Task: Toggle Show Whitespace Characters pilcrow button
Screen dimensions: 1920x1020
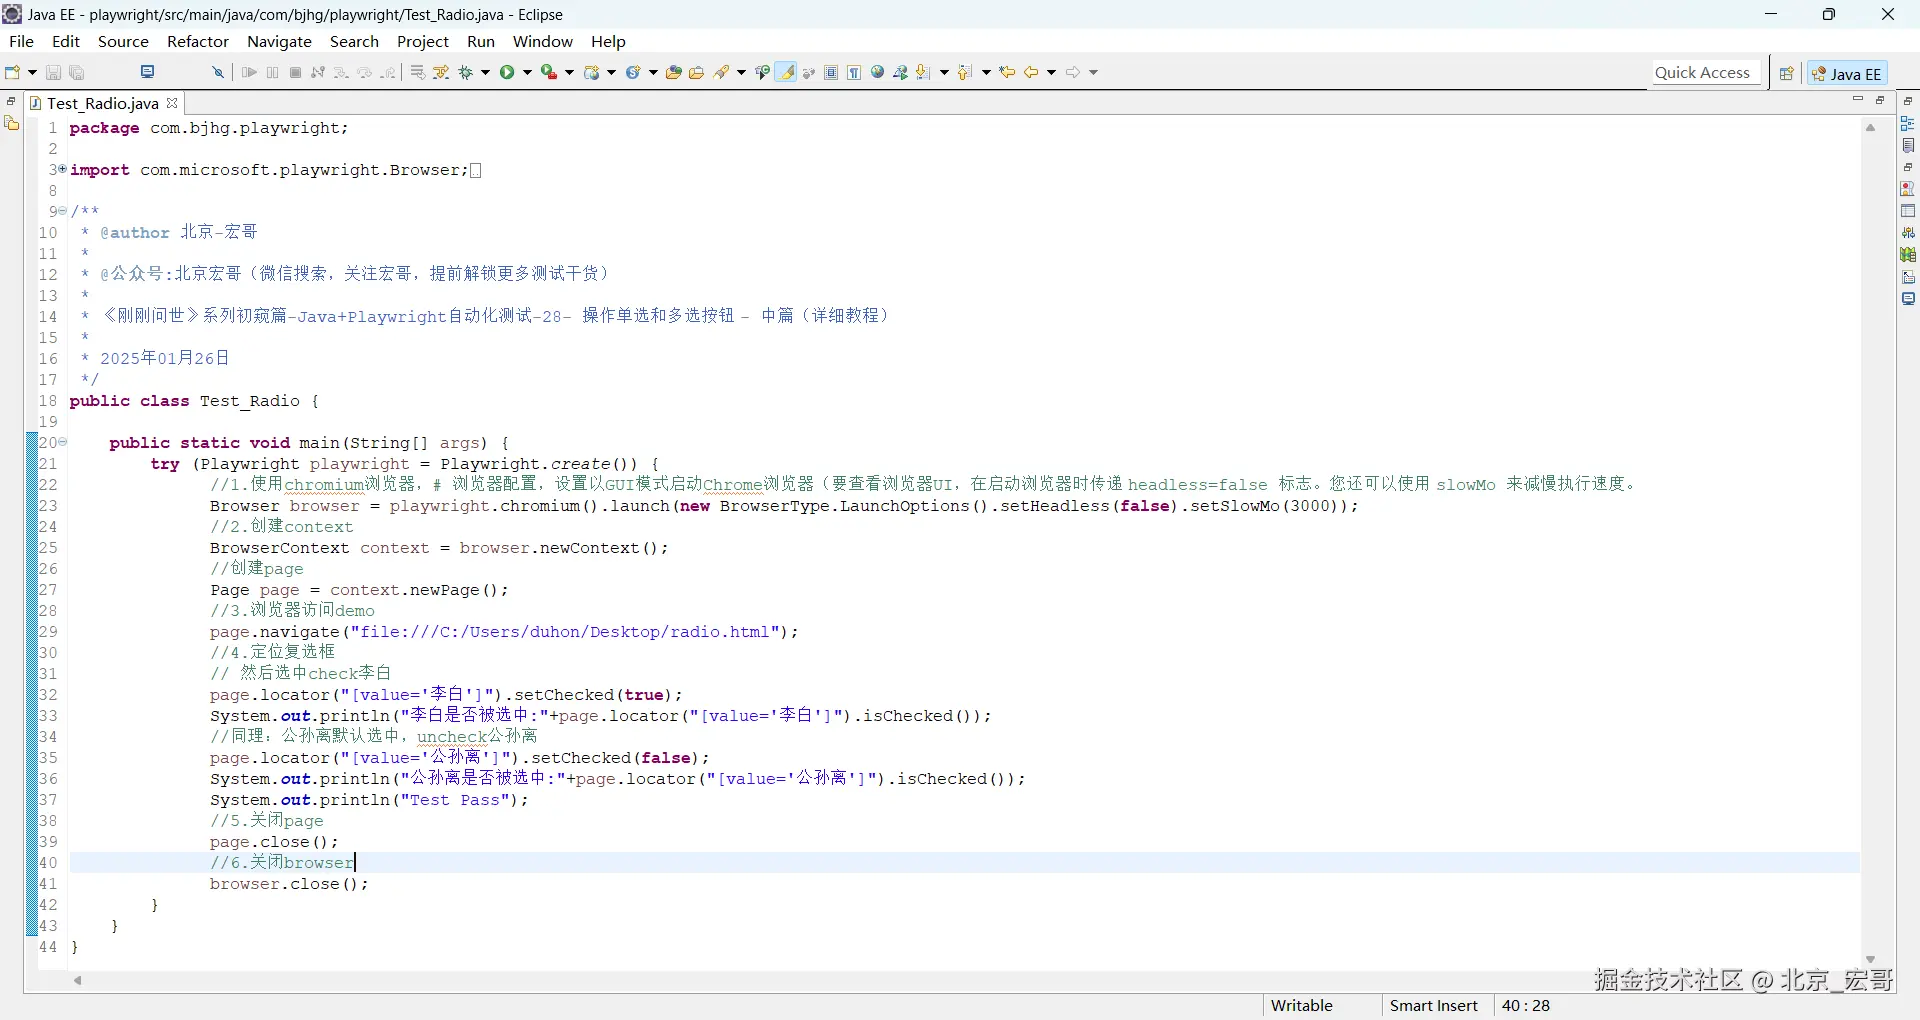Action: (854, 72)
